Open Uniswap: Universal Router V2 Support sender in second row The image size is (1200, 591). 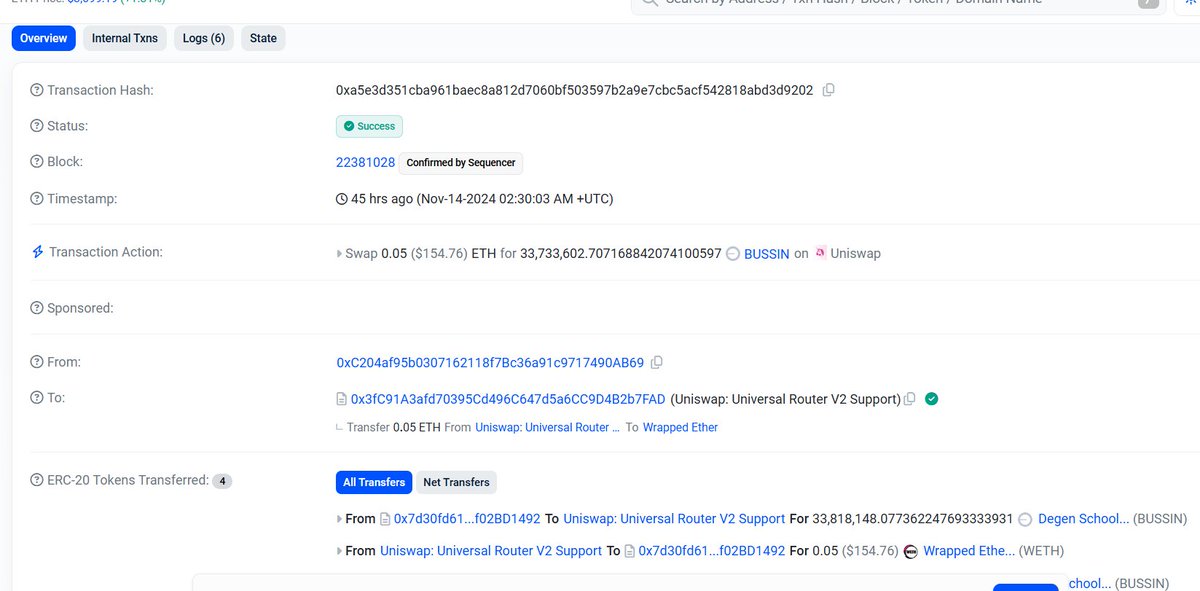(x=491, y=551)
